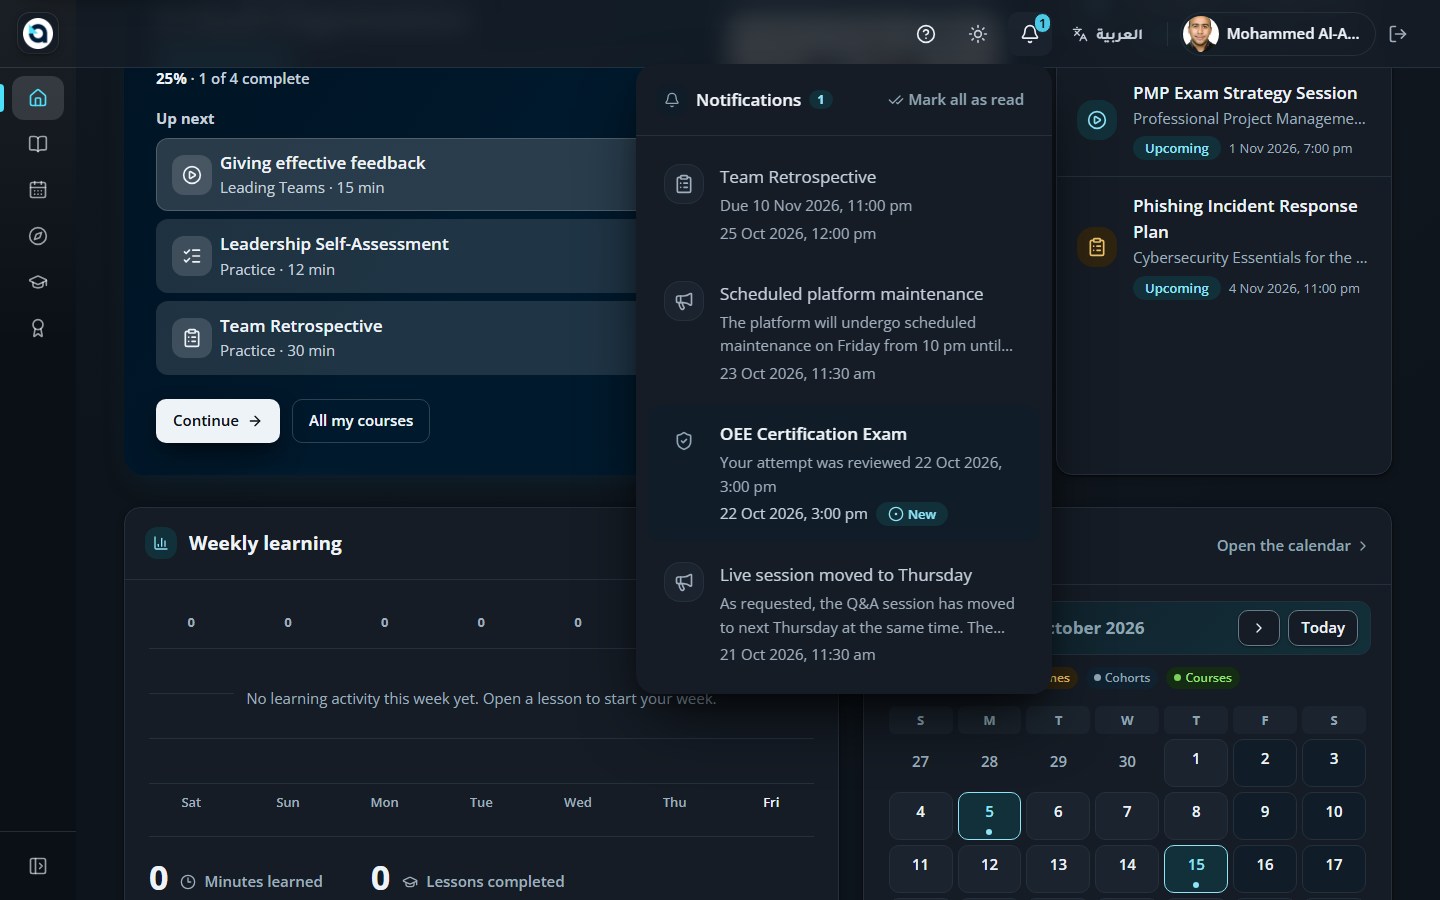Open the calendar icon in the sidebar
Viewport: 1440px width, 900px height.
pyautogui.click(x=38, y=190)
